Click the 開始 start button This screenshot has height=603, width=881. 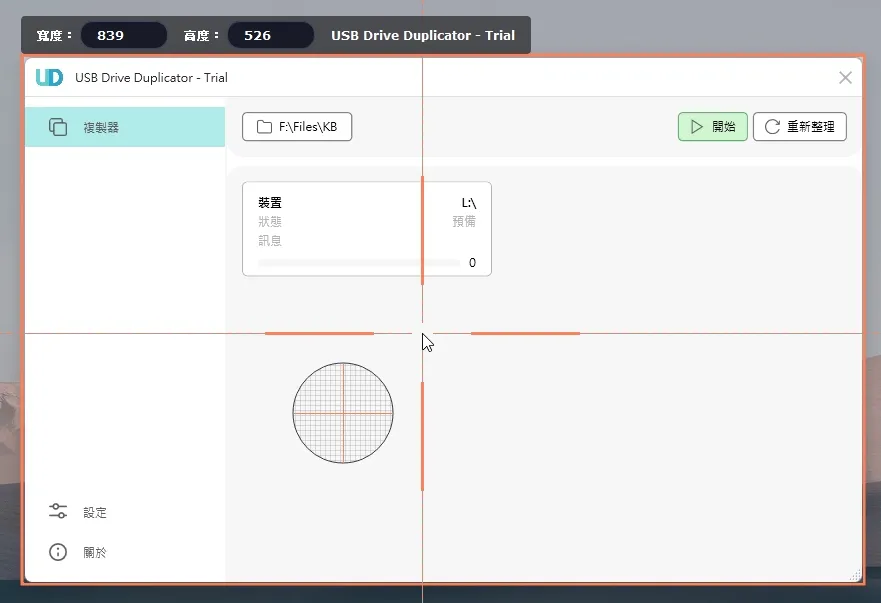pyautogui.click(x=712, y=127)
